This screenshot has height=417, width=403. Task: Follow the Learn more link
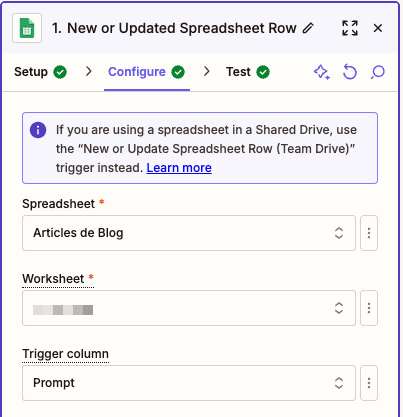179,168
